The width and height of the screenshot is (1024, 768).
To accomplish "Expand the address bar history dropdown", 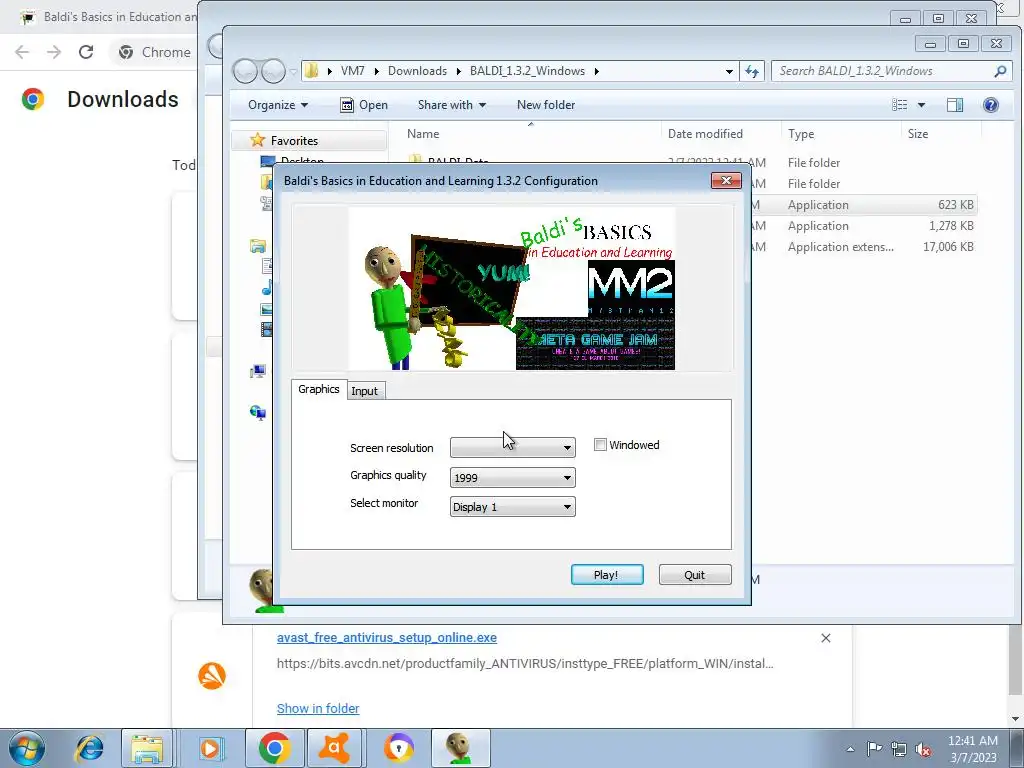I will (729, 71).
